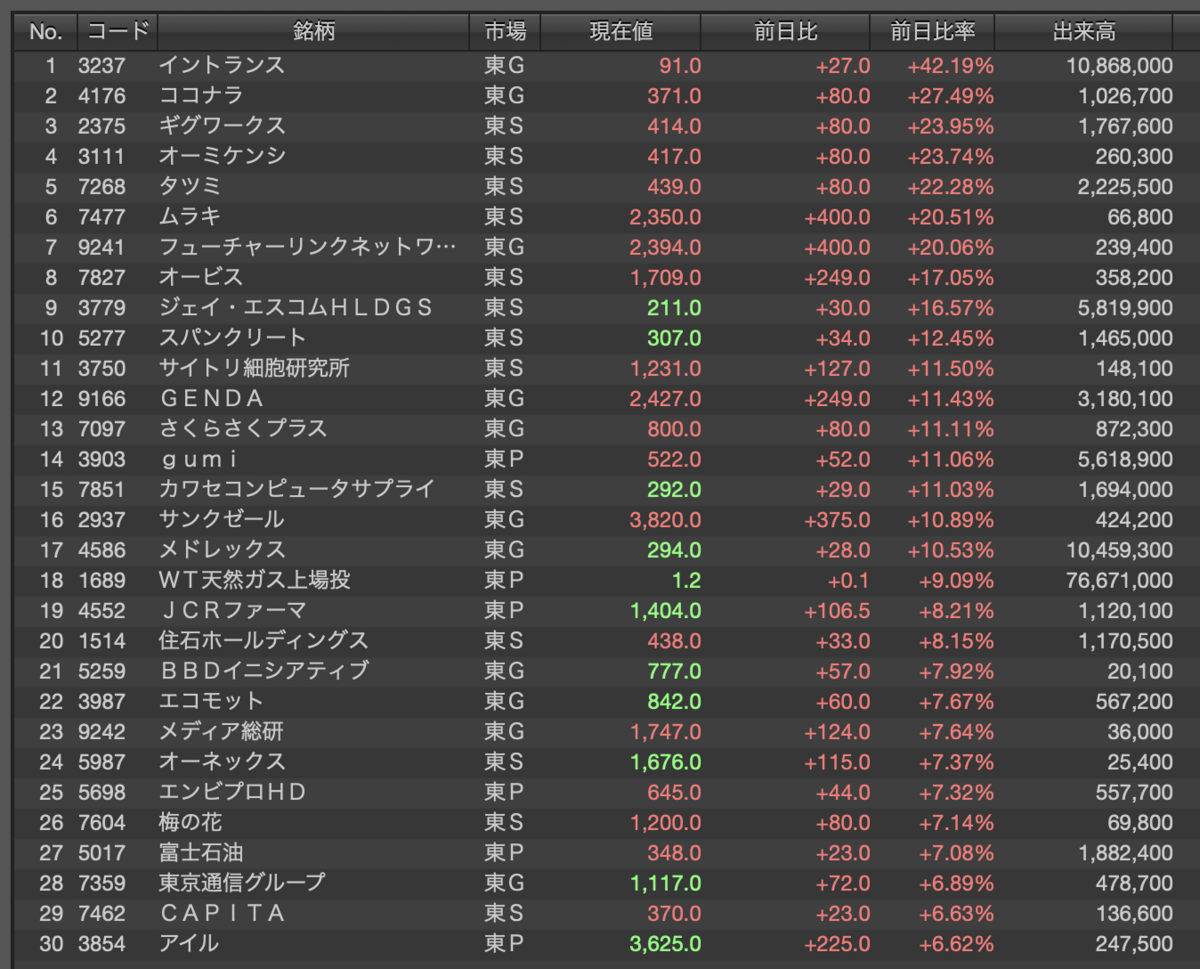Select current price 3,625.0
Viewport: 1200px width, 969px height.
tap(666, 943)
